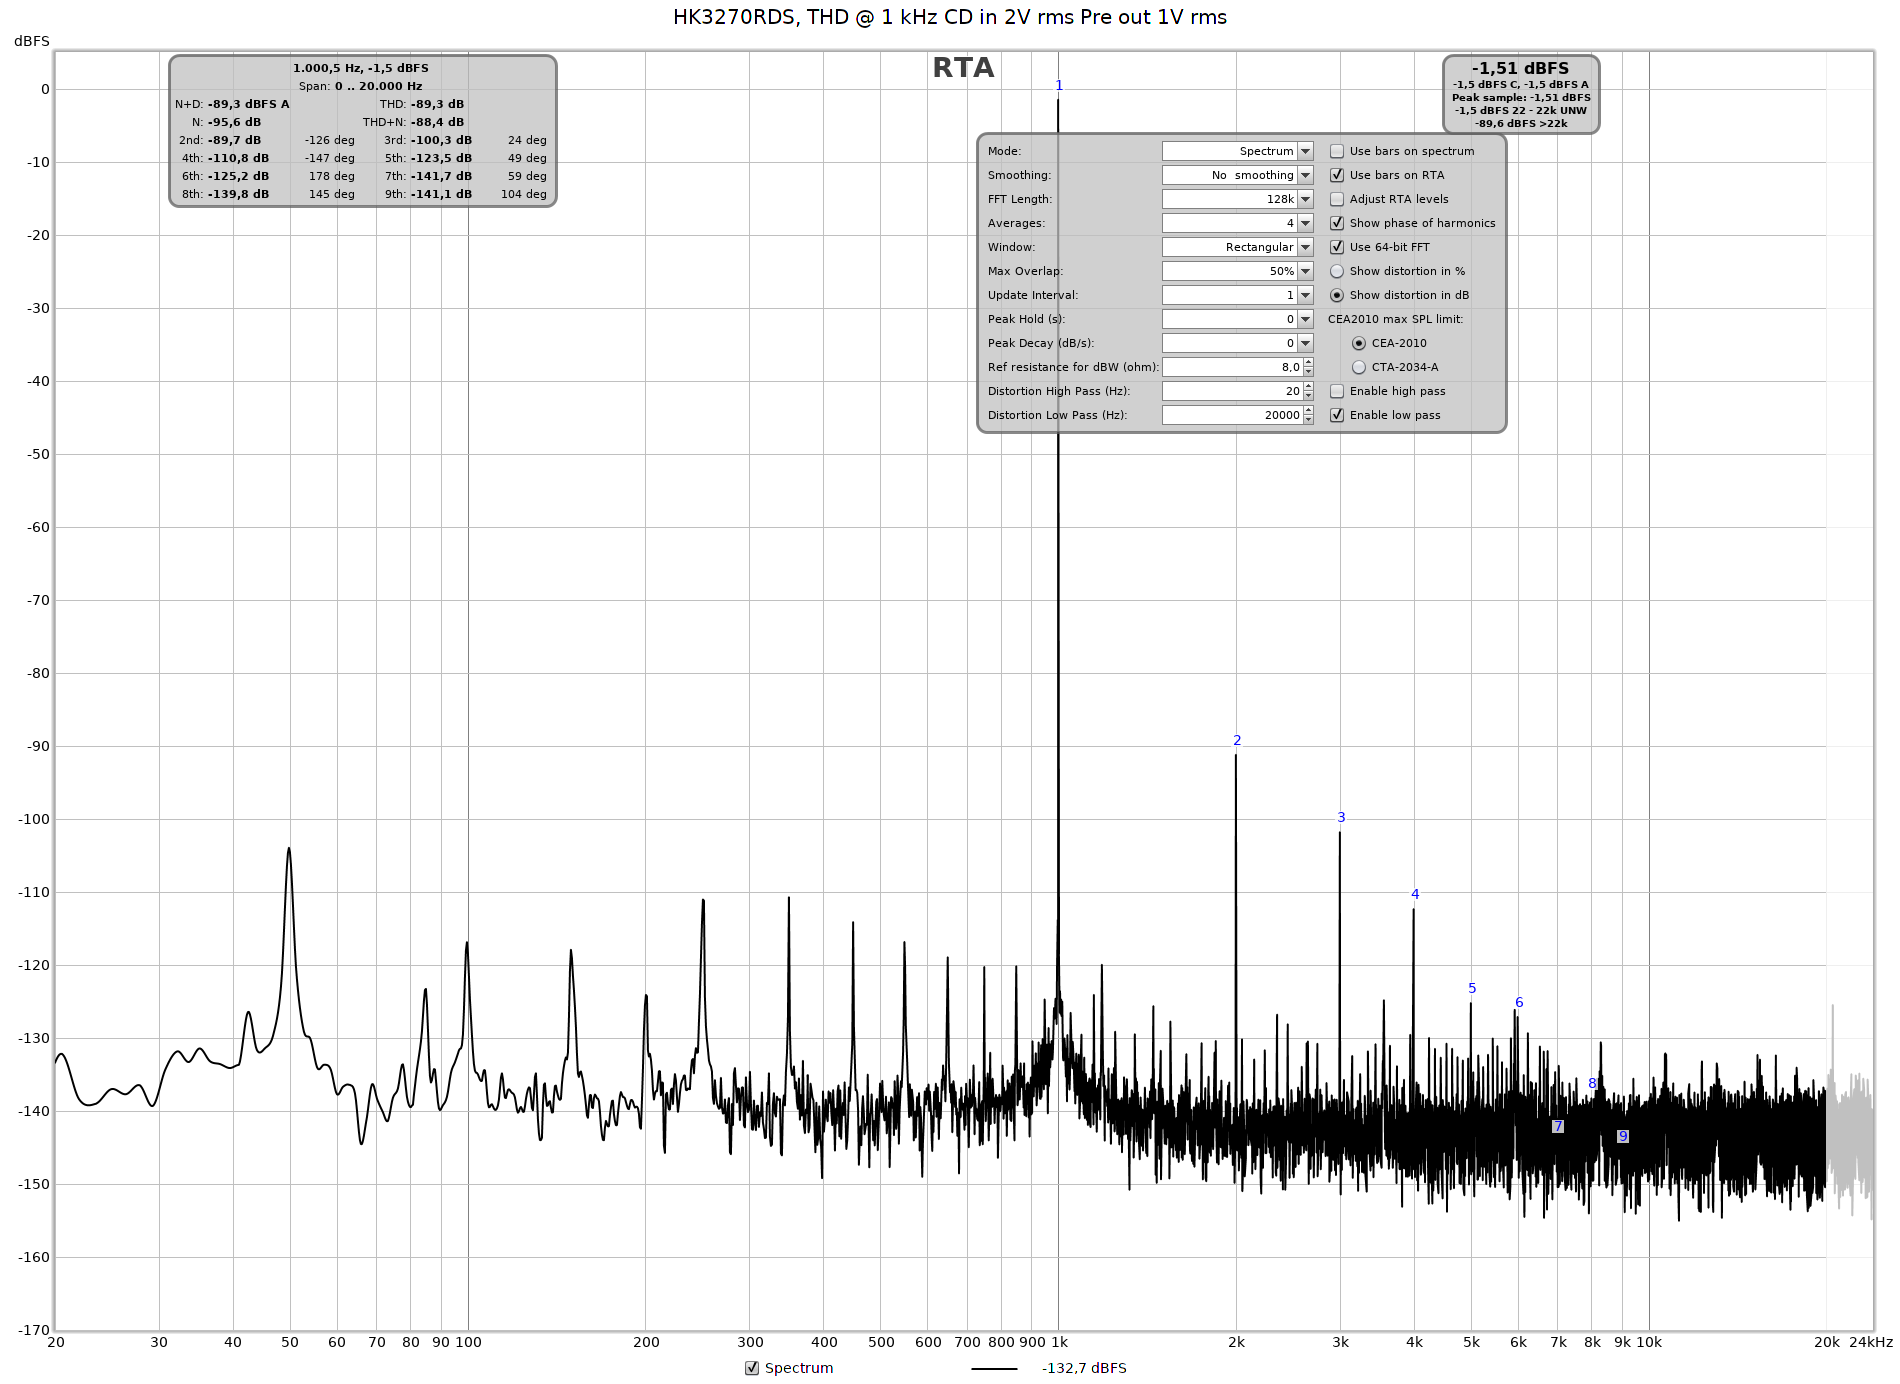Screen dimensions: 1900x1384
Task: Decrease Distortion High Pass with down arrow
Action: (x=1308, y=396)
